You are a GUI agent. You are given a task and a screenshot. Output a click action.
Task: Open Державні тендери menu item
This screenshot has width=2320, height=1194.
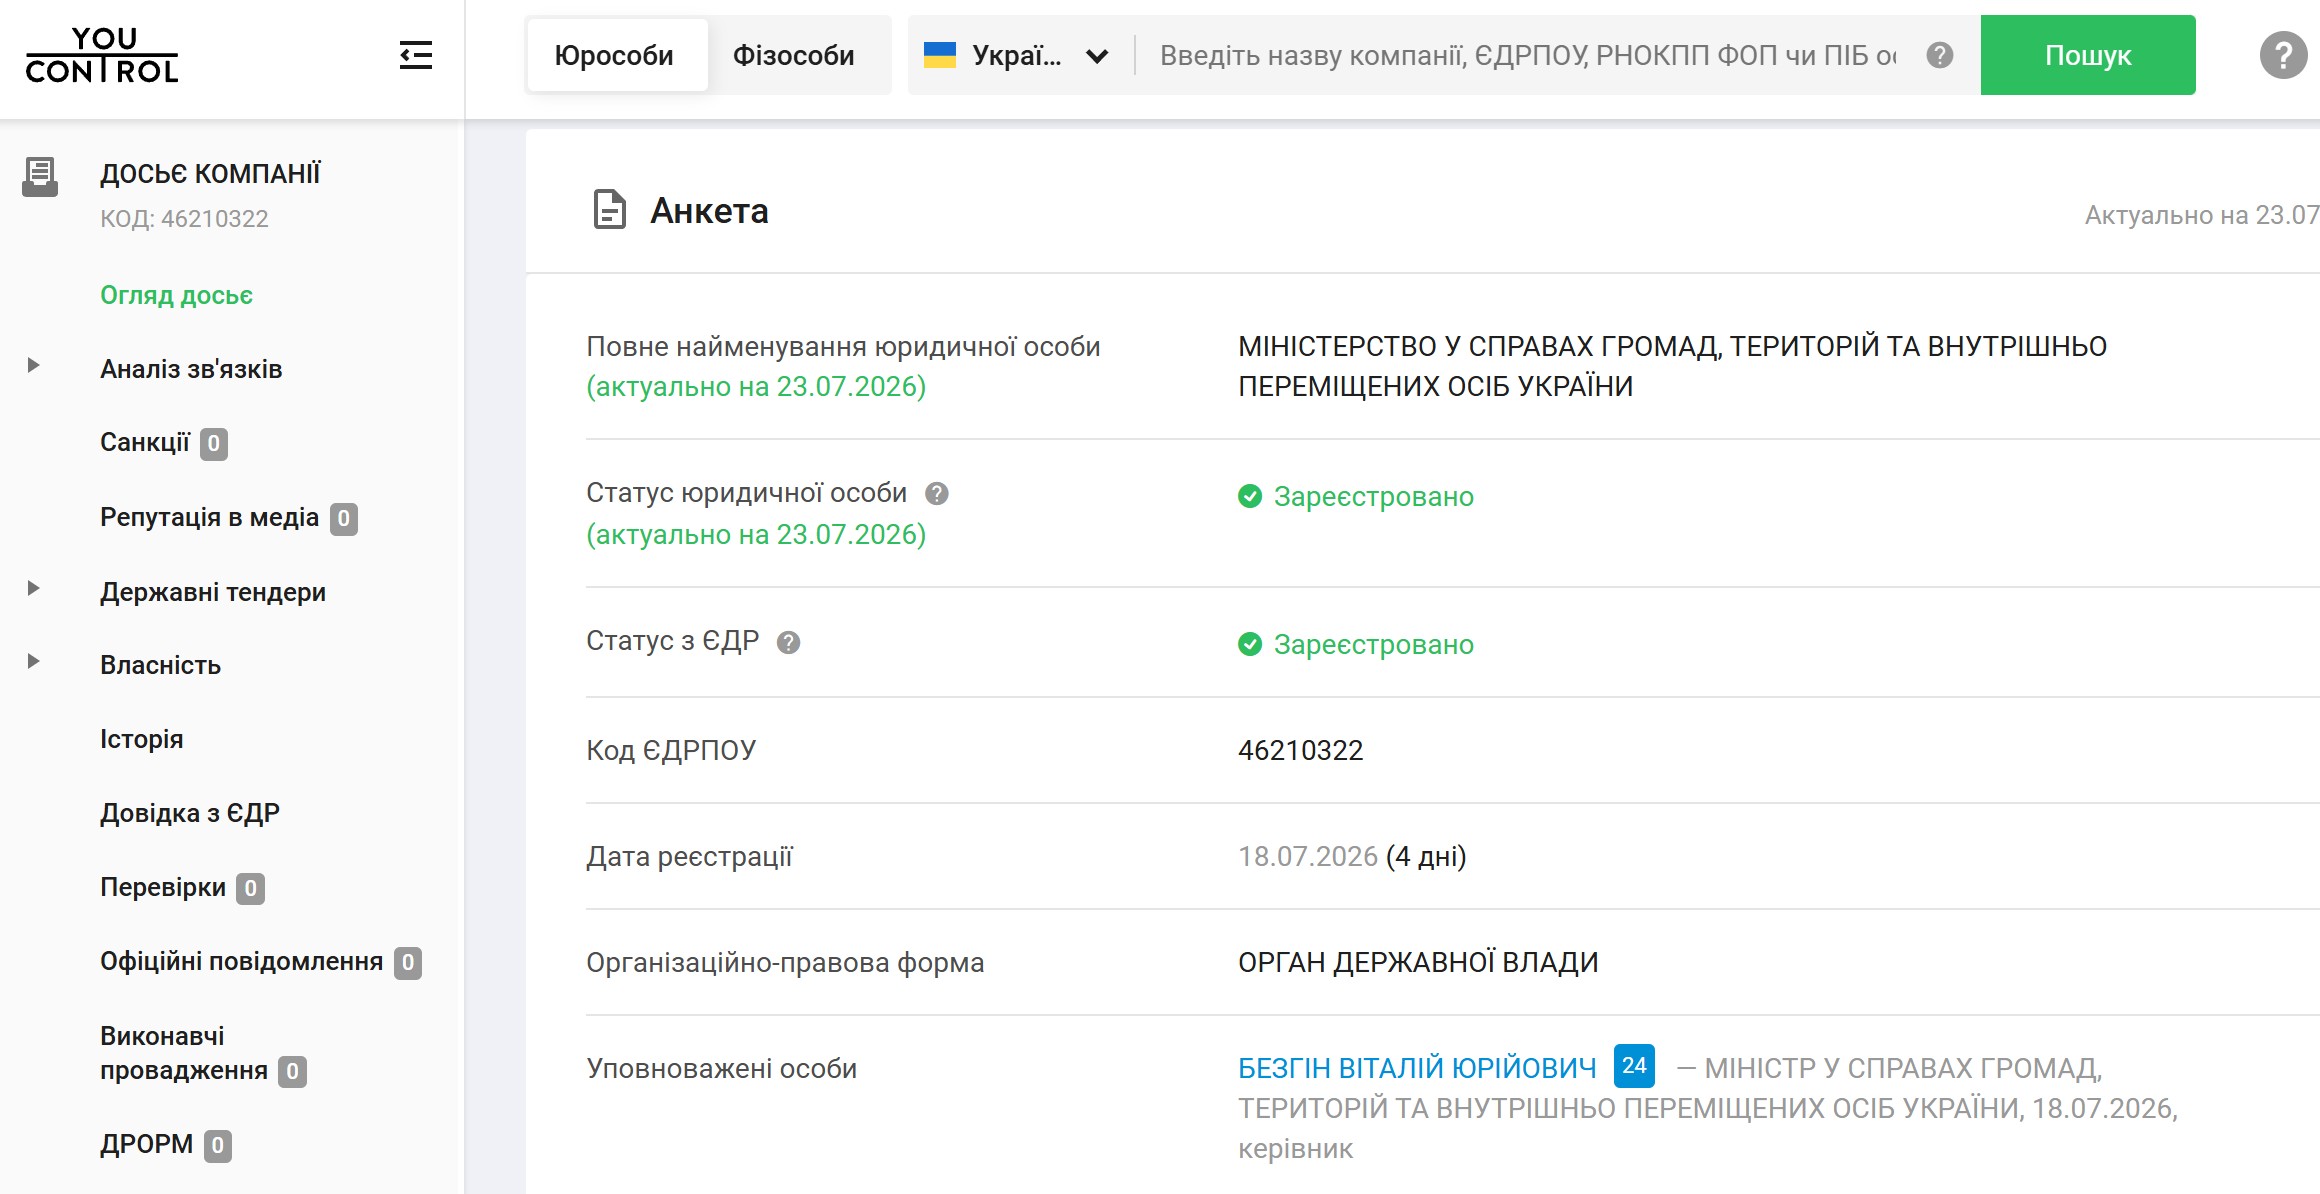pos(213,592)
